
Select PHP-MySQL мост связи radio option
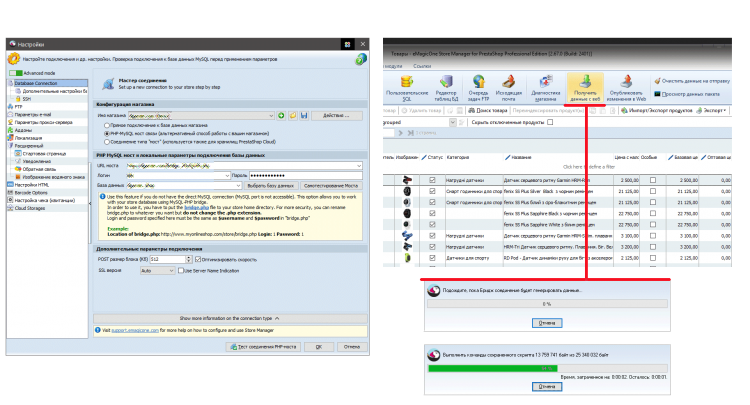pos(106,130)
